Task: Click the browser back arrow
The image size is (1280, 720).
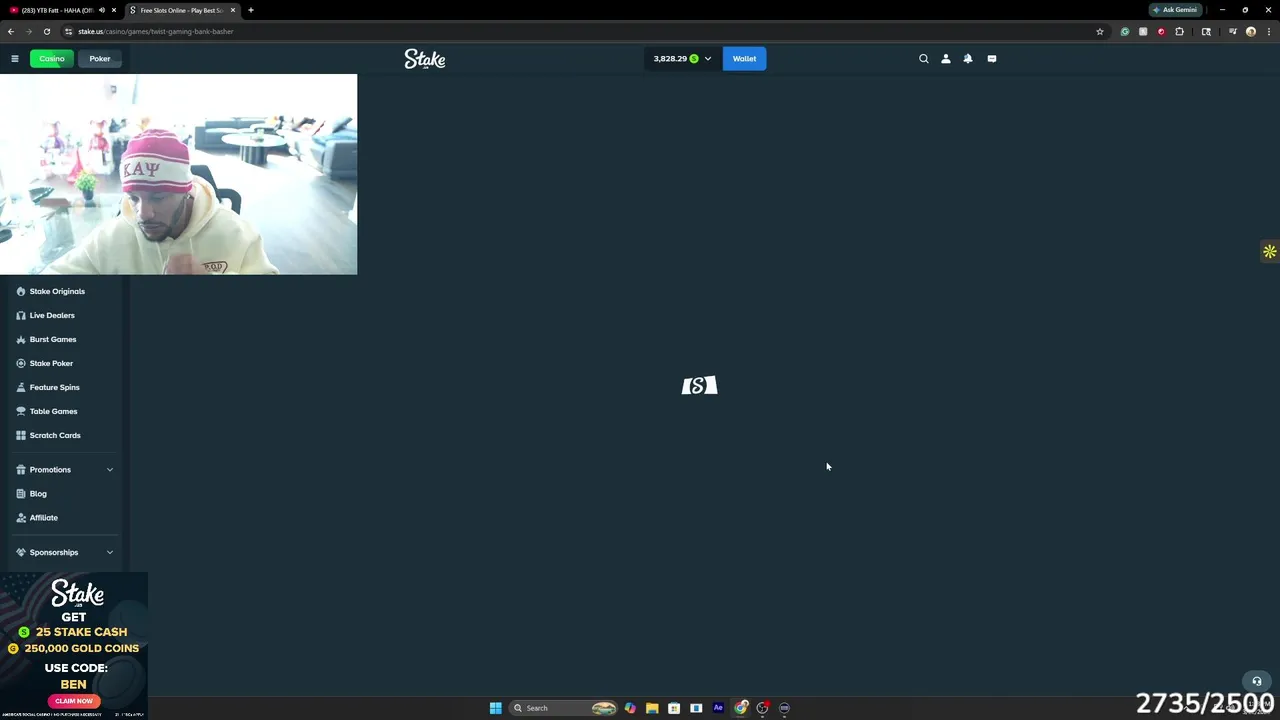Action: (11, 31)
